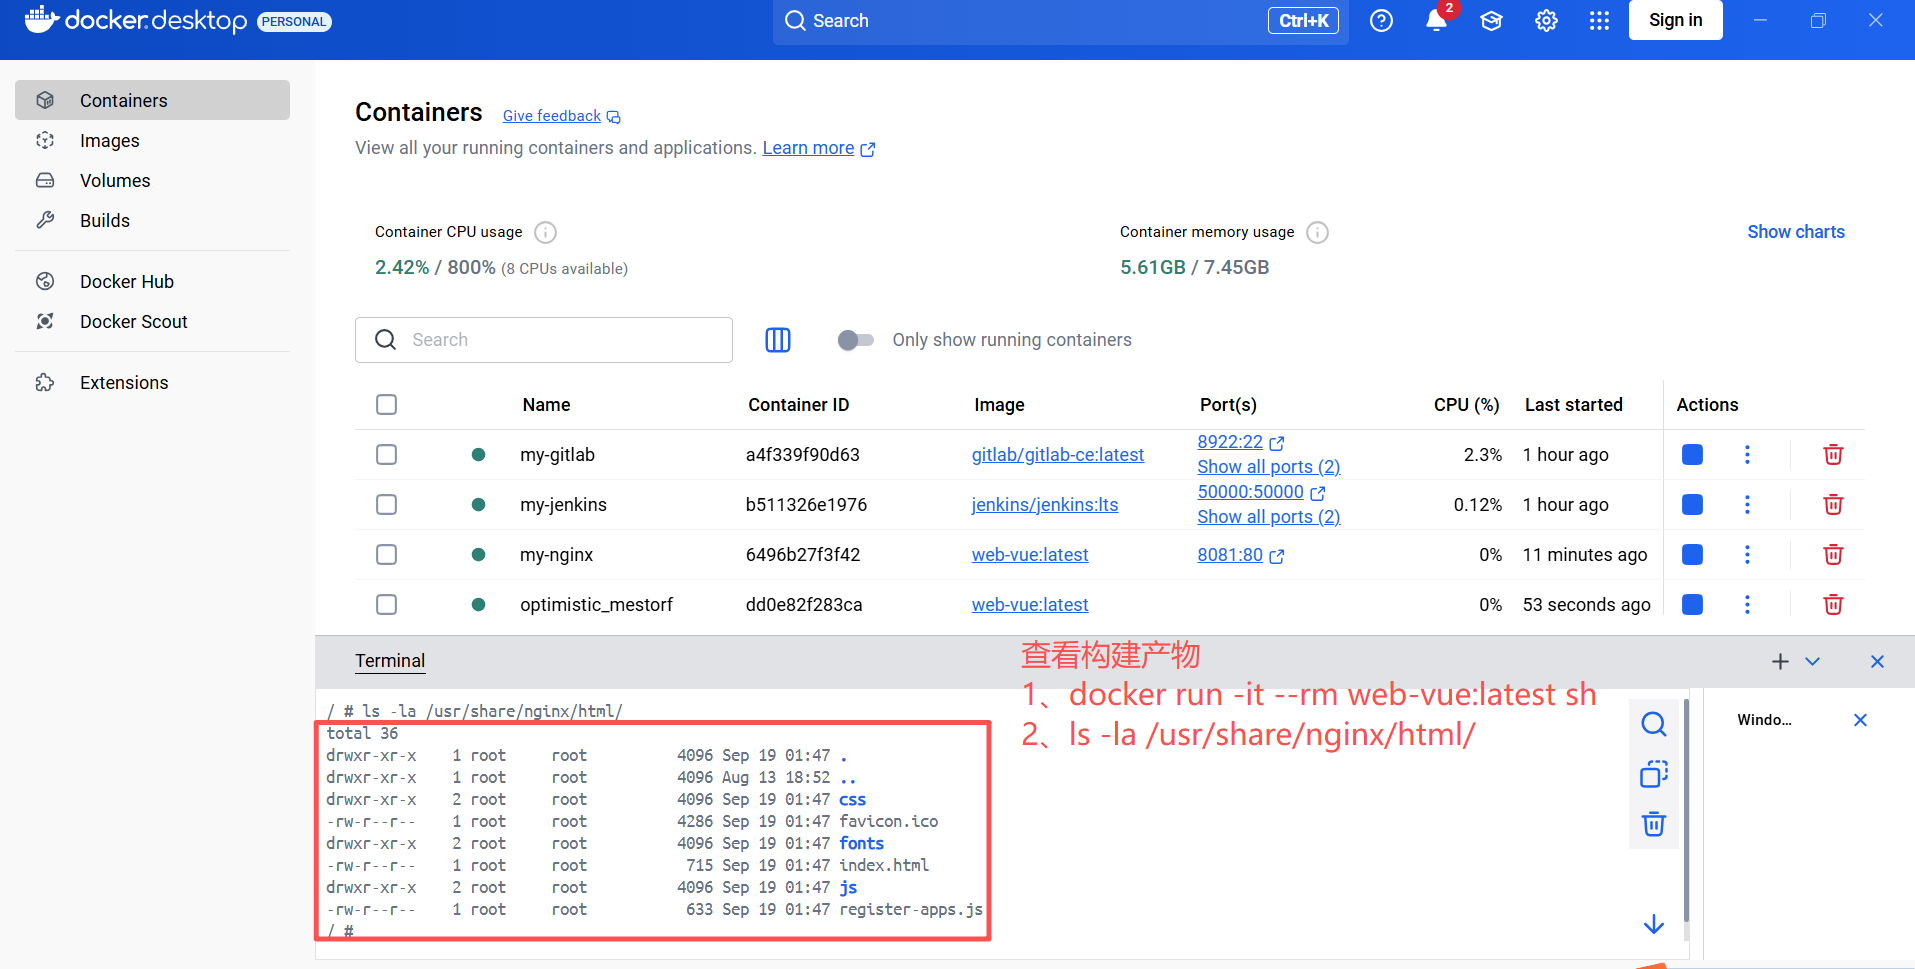This screenshot has height=969, width=1915.
Task: Show CPU usage info tooltip icon
Action: 545,232
